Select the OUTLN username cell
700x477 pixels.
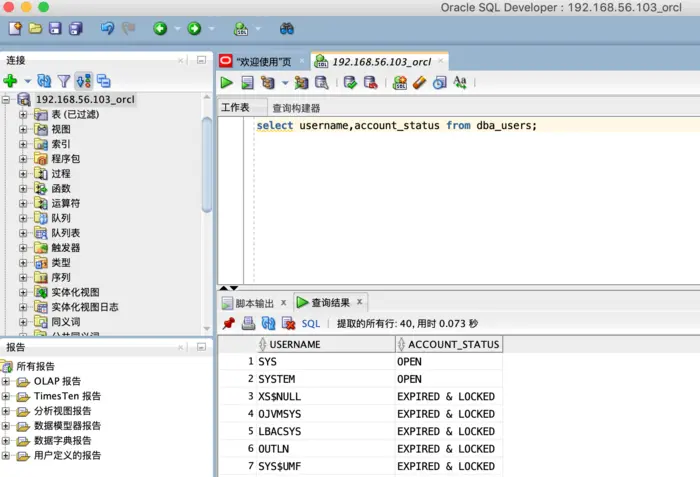pos(326,449)
